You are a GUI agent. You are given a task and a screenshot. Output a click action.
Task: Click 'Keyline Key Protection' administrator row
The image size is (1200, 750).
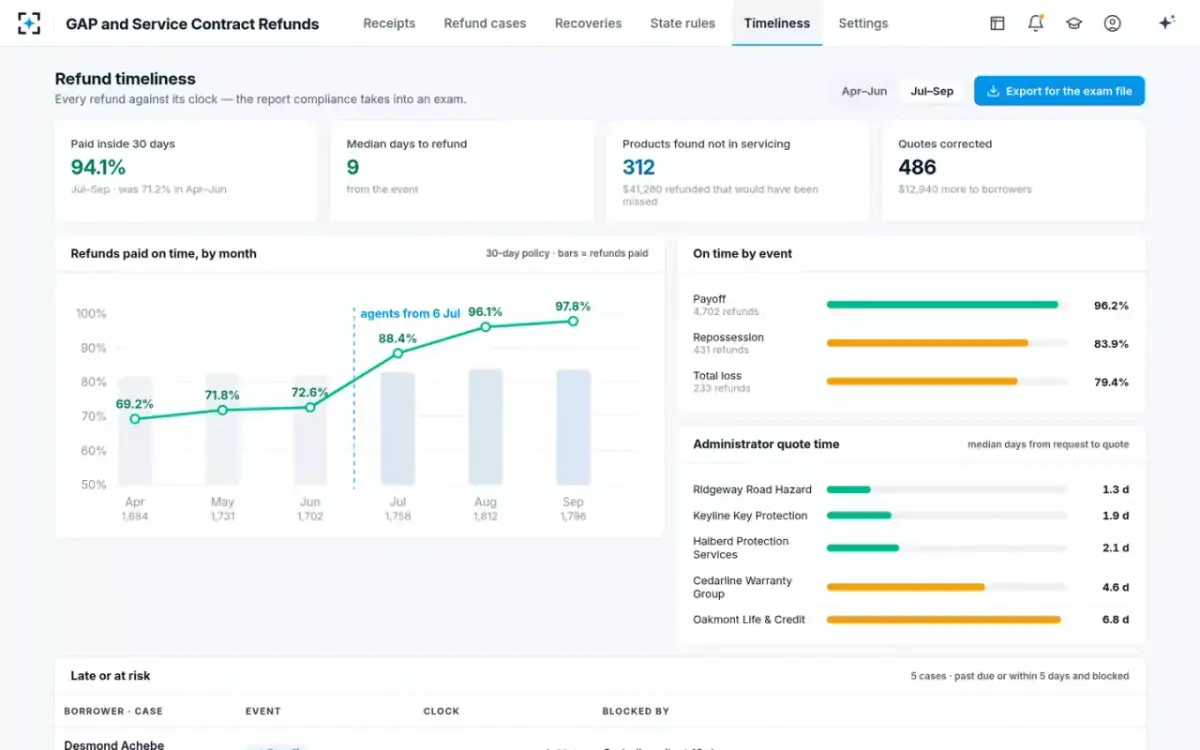click(911, 516)
